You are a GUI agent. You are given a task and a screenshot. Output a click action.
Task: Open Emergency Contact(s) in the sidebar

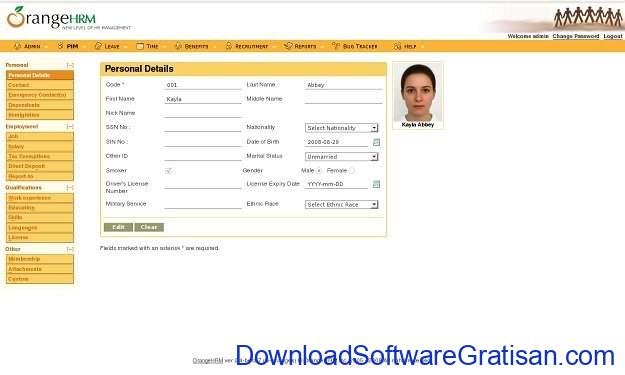pyautogui.click(x=40, y=95)
